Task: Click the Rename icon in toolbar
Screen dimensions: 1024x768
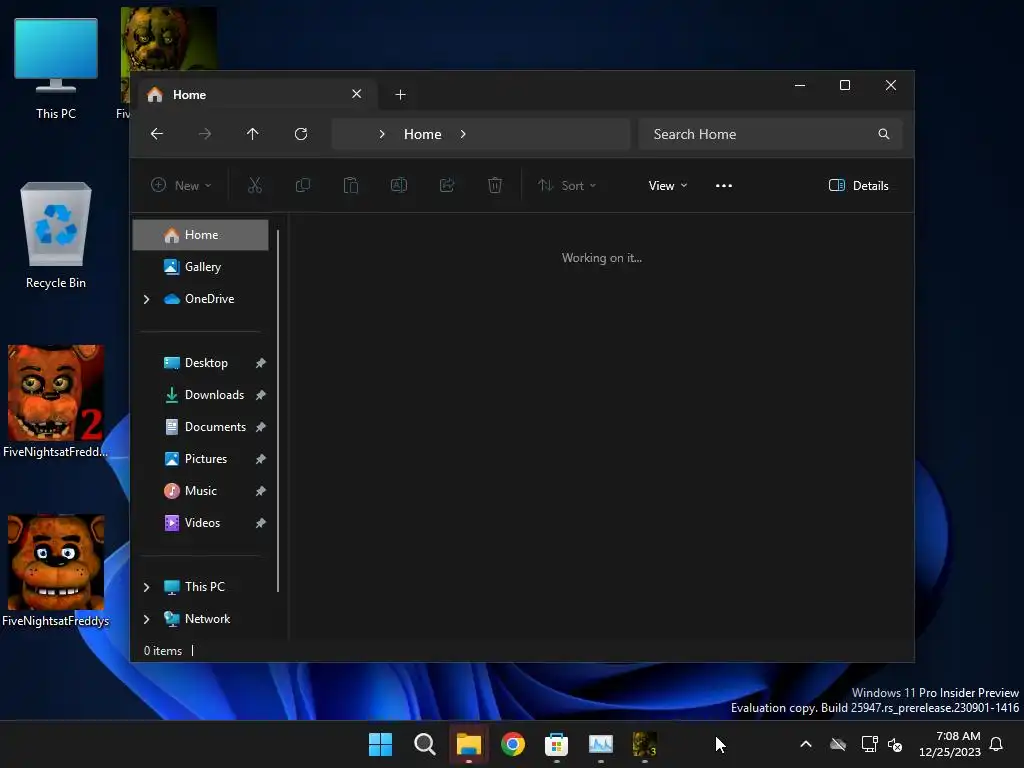Action: 399,185
